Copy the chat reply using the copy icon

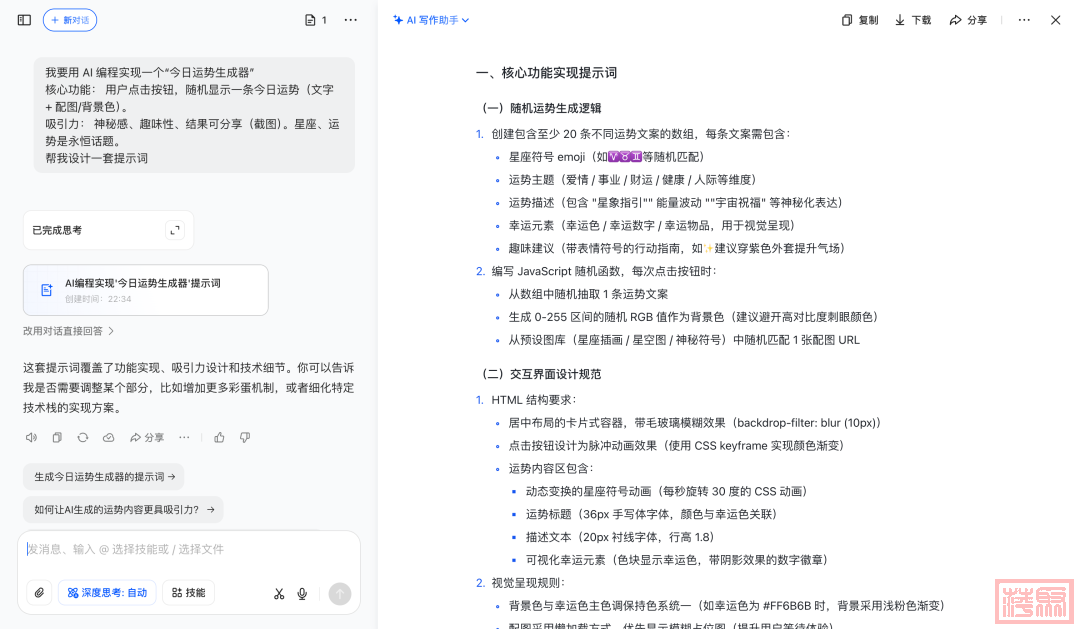click(x=57, y=437)
